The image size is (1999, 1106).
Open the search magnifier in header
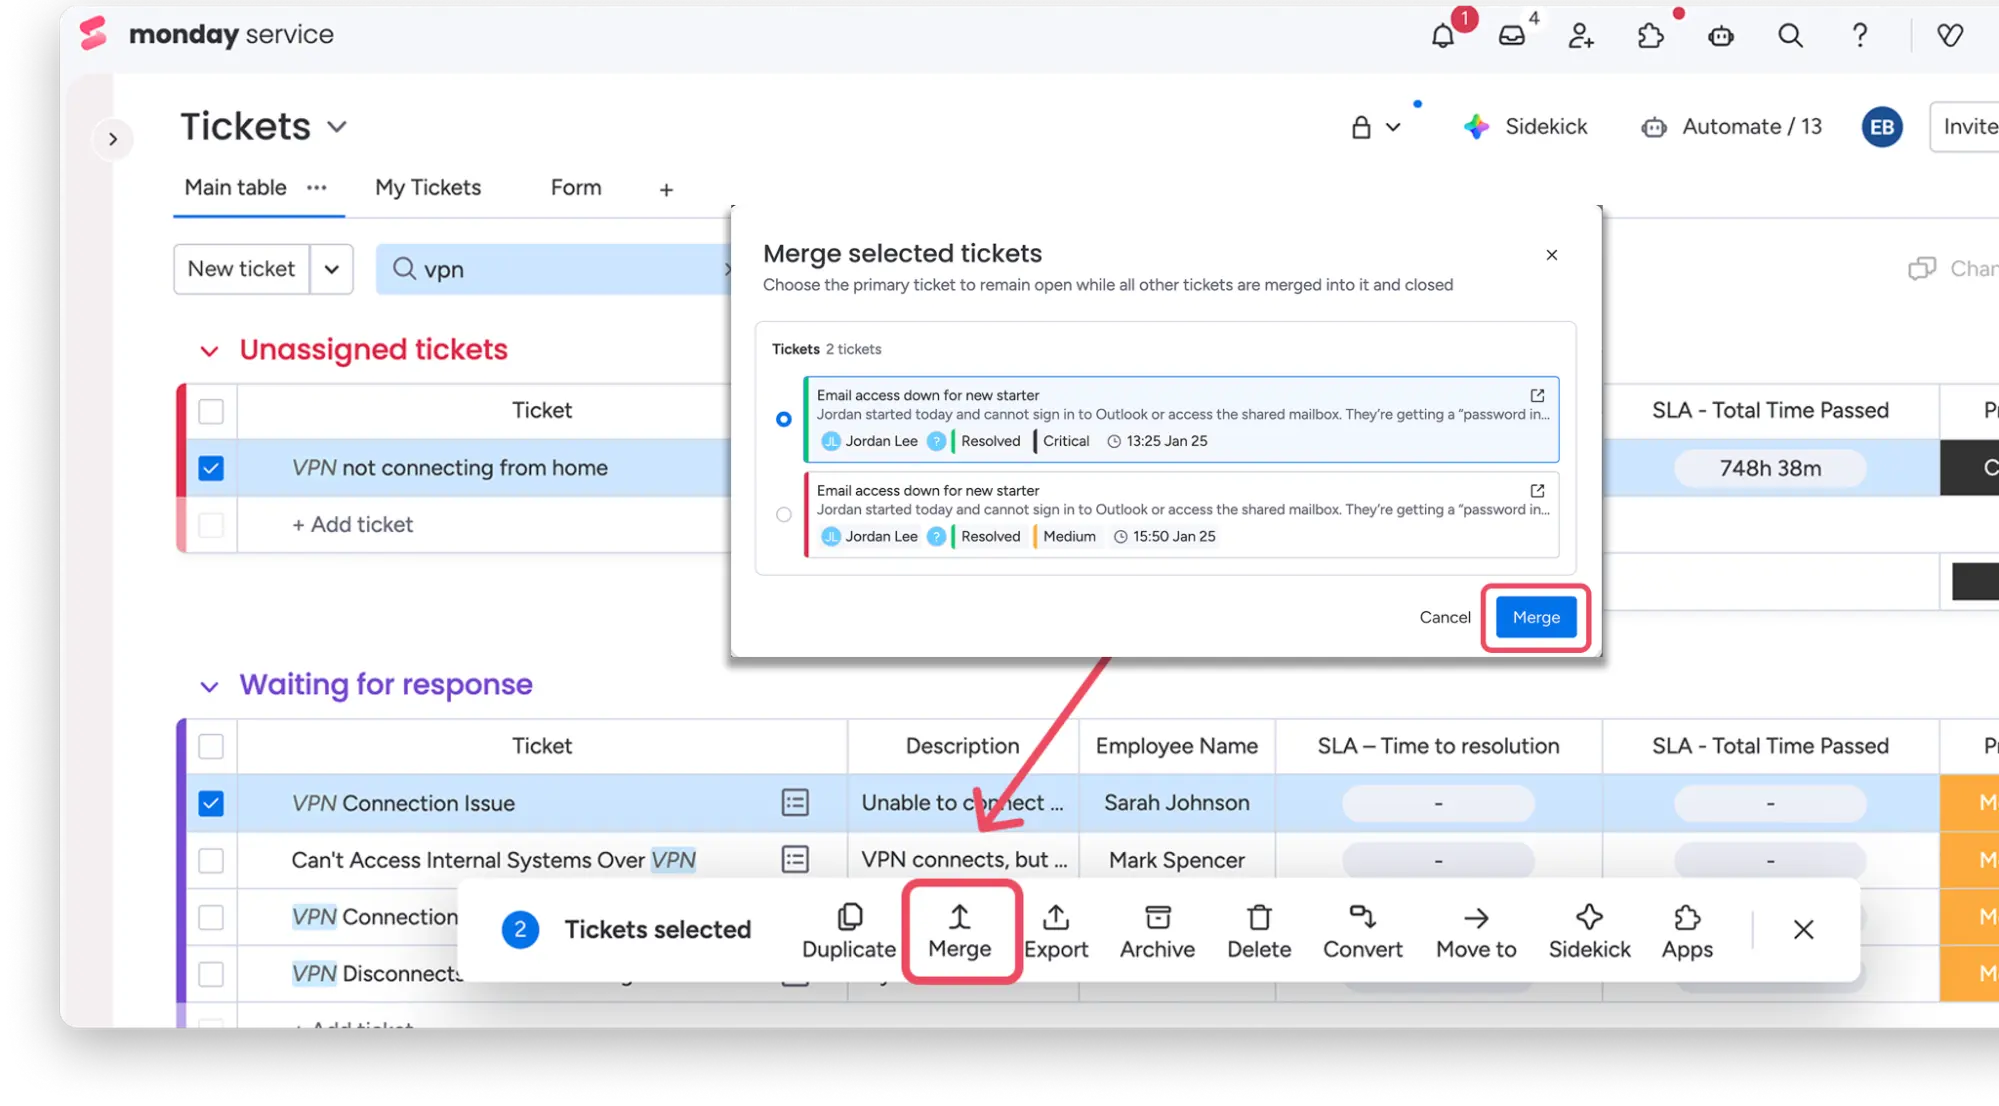pos(1790,37)
